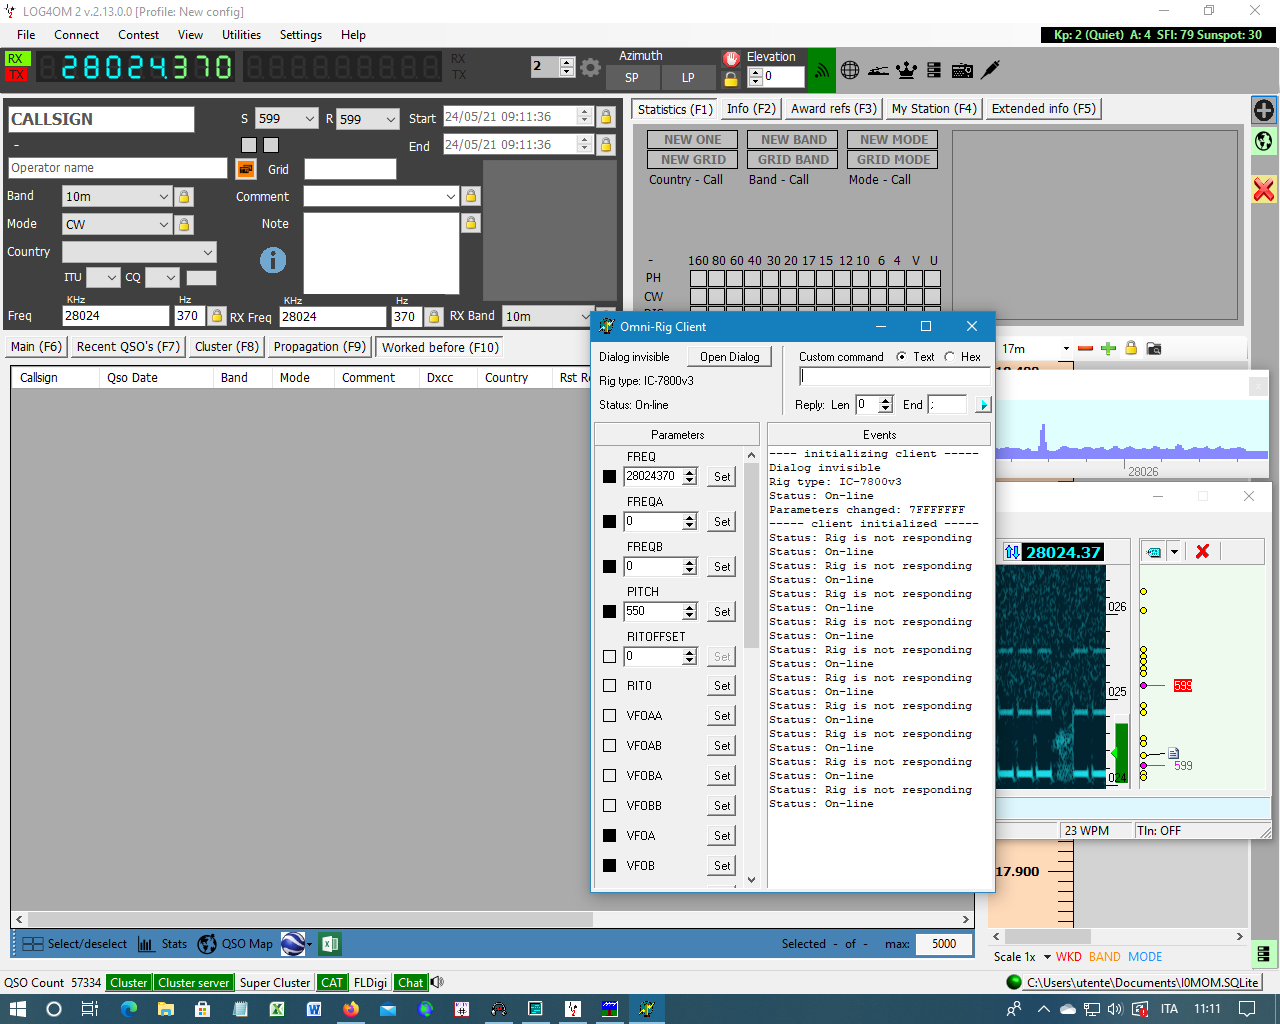1280x1024 pixels.
Task: Check the RITO checkbox in Omni-Rig parameters
Action: click(x=610, y=686)
